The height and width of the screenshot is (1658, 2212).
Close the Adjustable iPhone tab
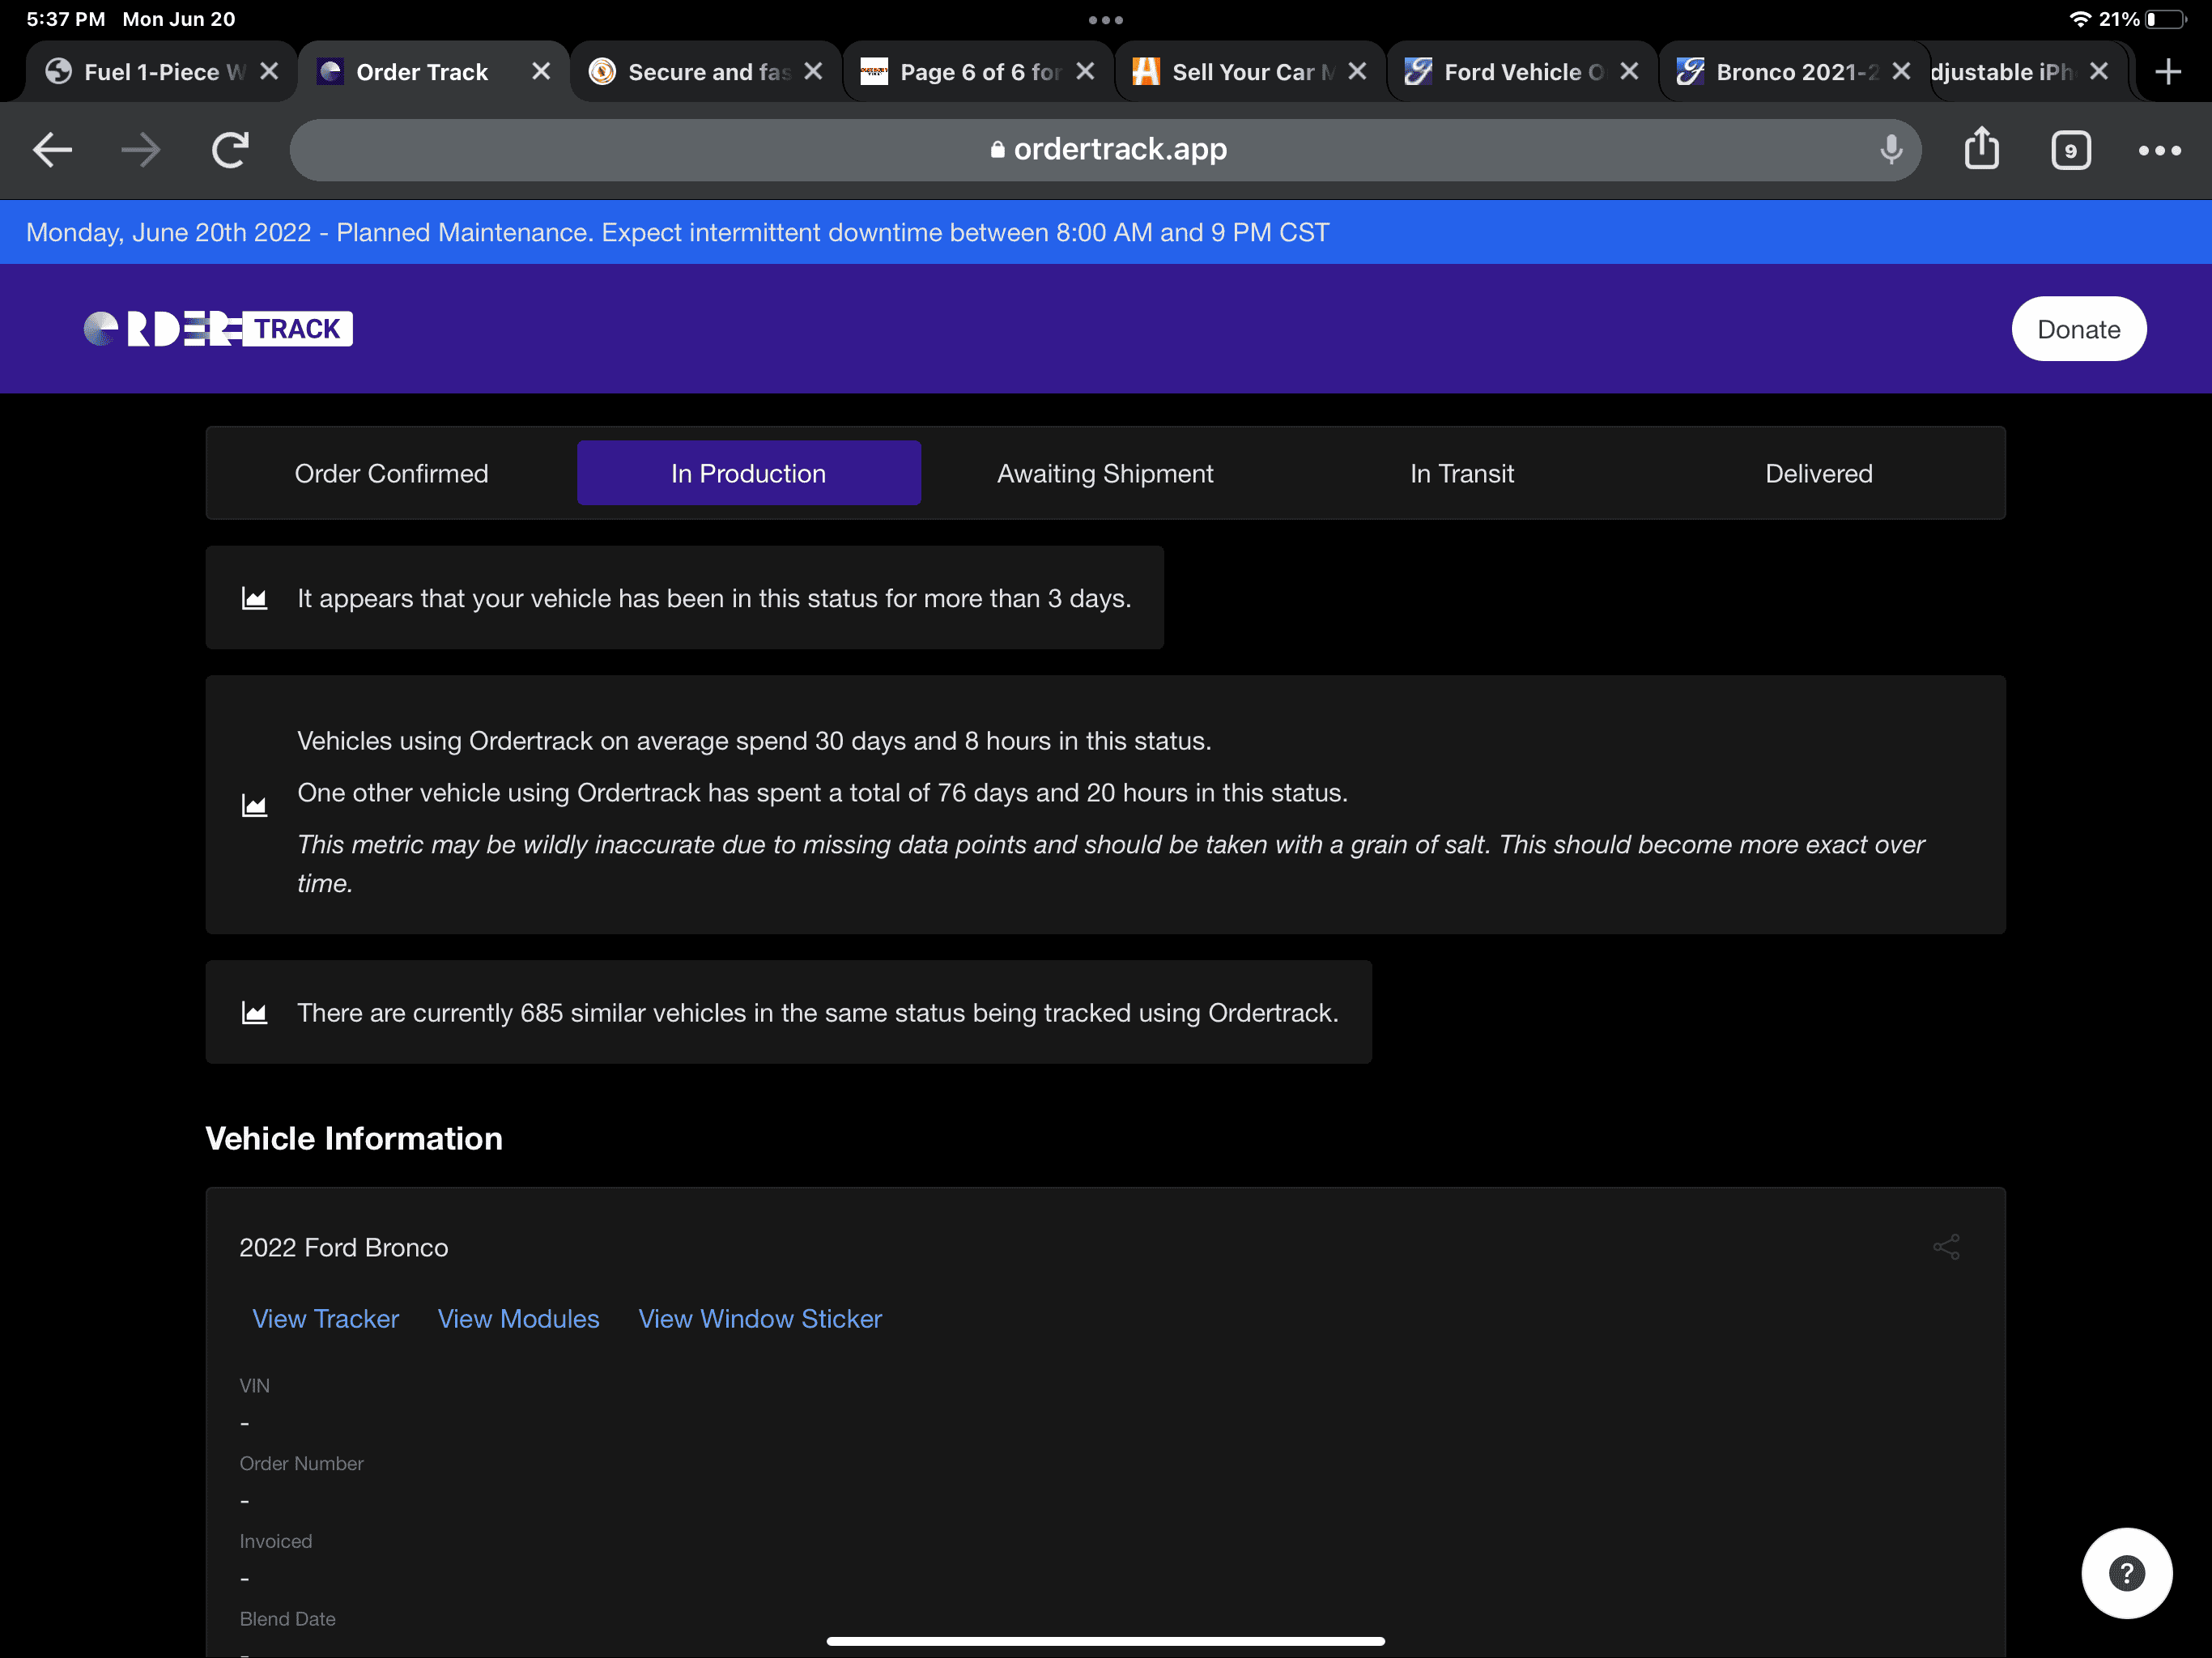(2098, 71)
